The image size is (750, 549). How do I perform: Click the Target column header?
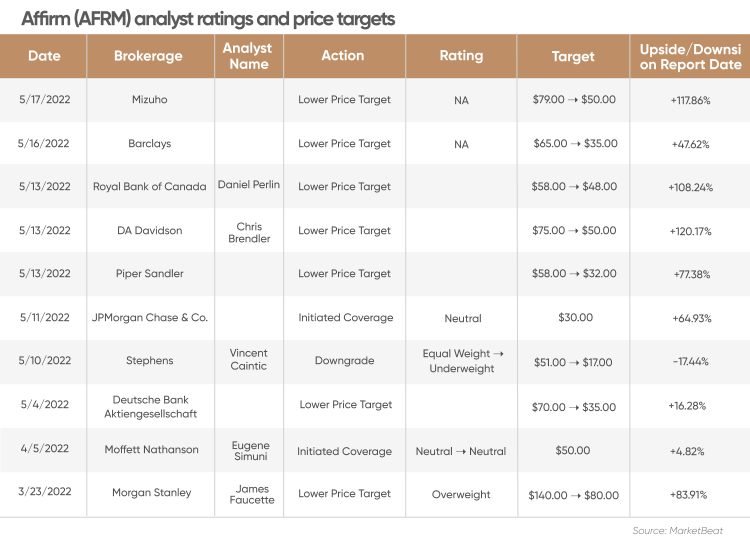coord(573,56)
